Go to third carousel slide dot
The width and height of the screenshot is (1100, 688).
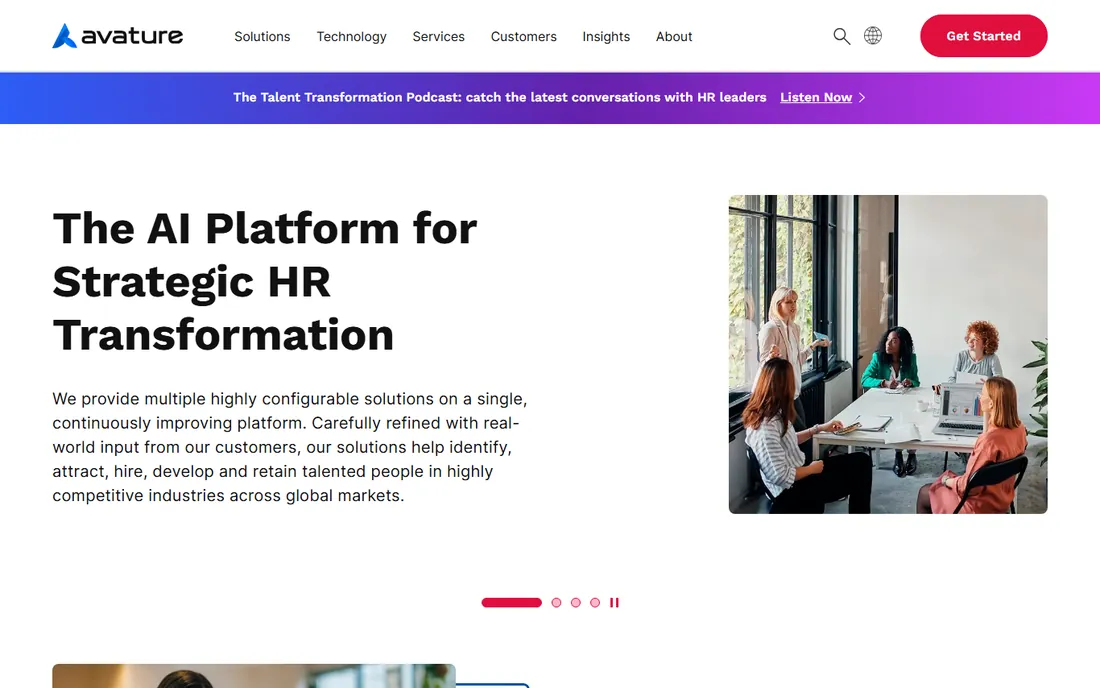[x=576, y=602]
